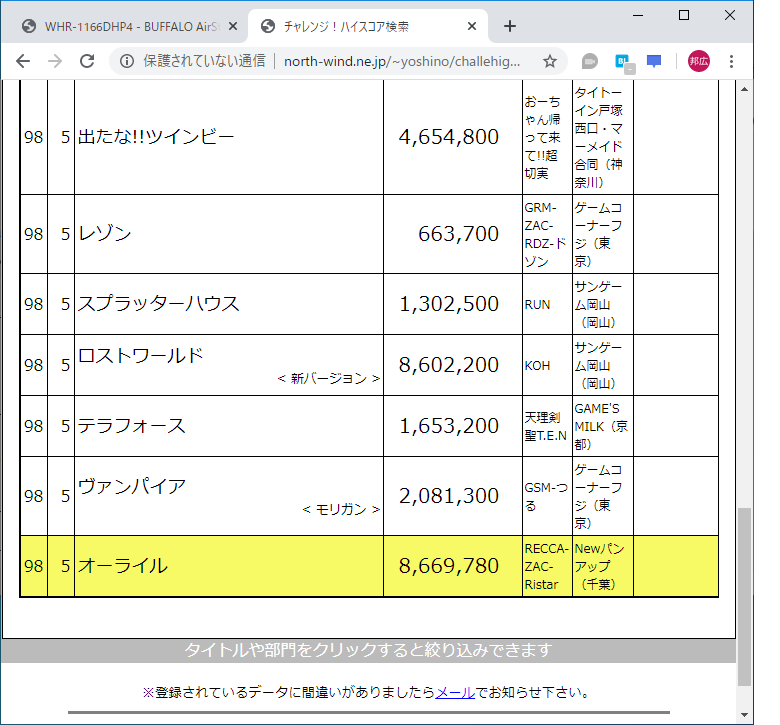Filter by category ＜ 新バージョン ＞
Image resolution: width=780 pixels, height=725 pixels.
[x=329, y=379]
